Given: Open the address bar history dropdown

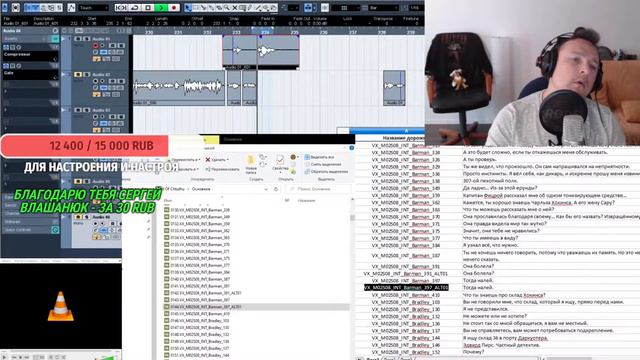Looking at the screenshot, I should (x=266, y=189).
